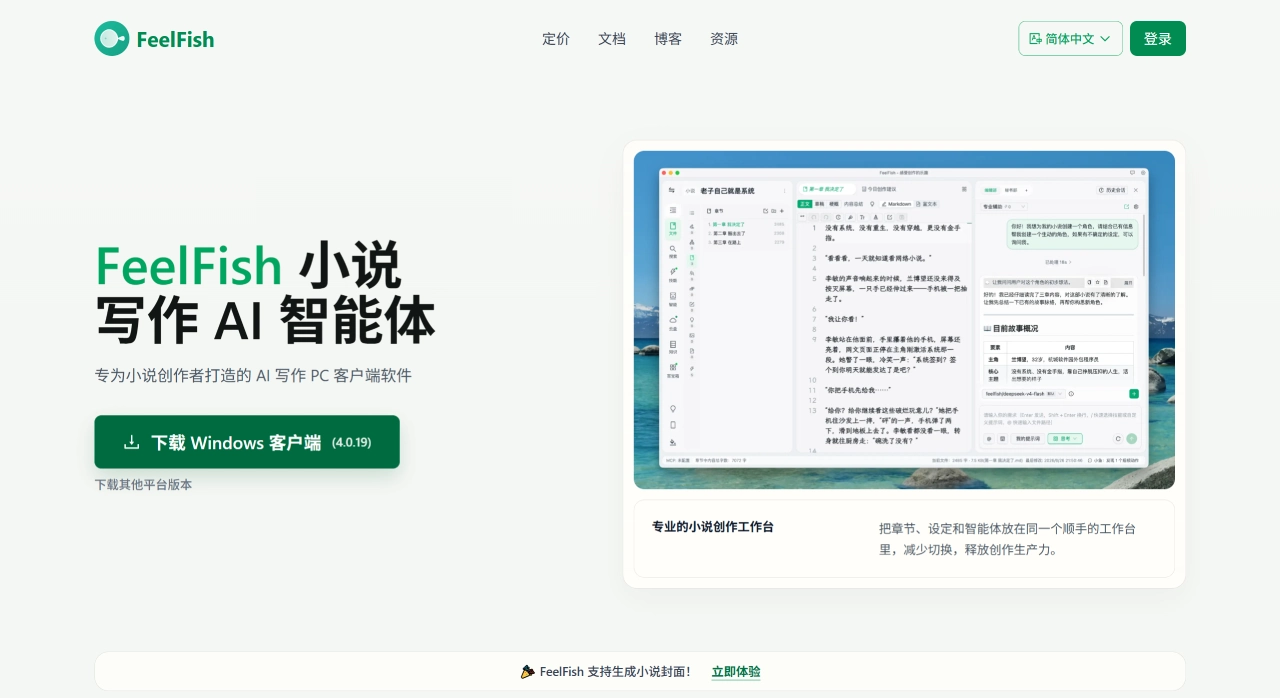This screenshot has height=698, width=1280.
Task: Open the 文档 docs page
Action: 612,39
